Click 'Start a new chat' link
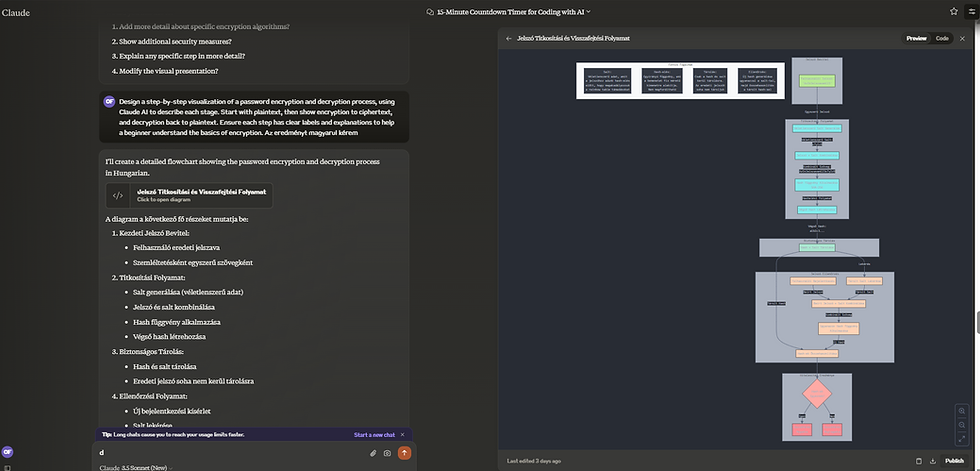Image resolution: width=980 pixels, height=471 pixels. (374, 434)
